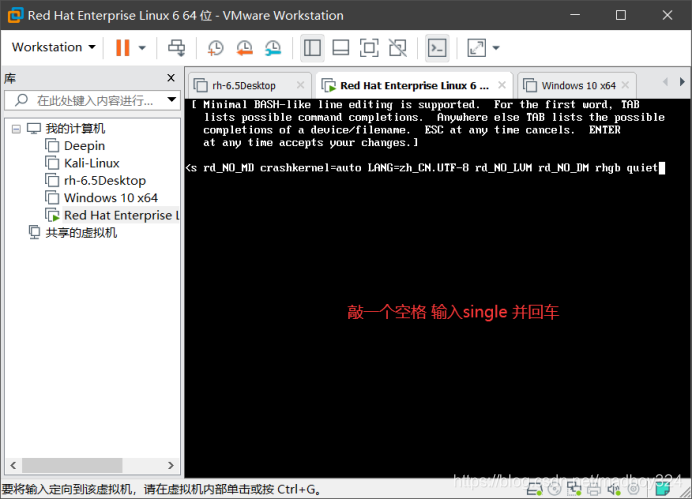The width and height of the screenshot is (692, 500).
Task: Select Red Hat Enterprise in the library
Action: coord(120,215)
